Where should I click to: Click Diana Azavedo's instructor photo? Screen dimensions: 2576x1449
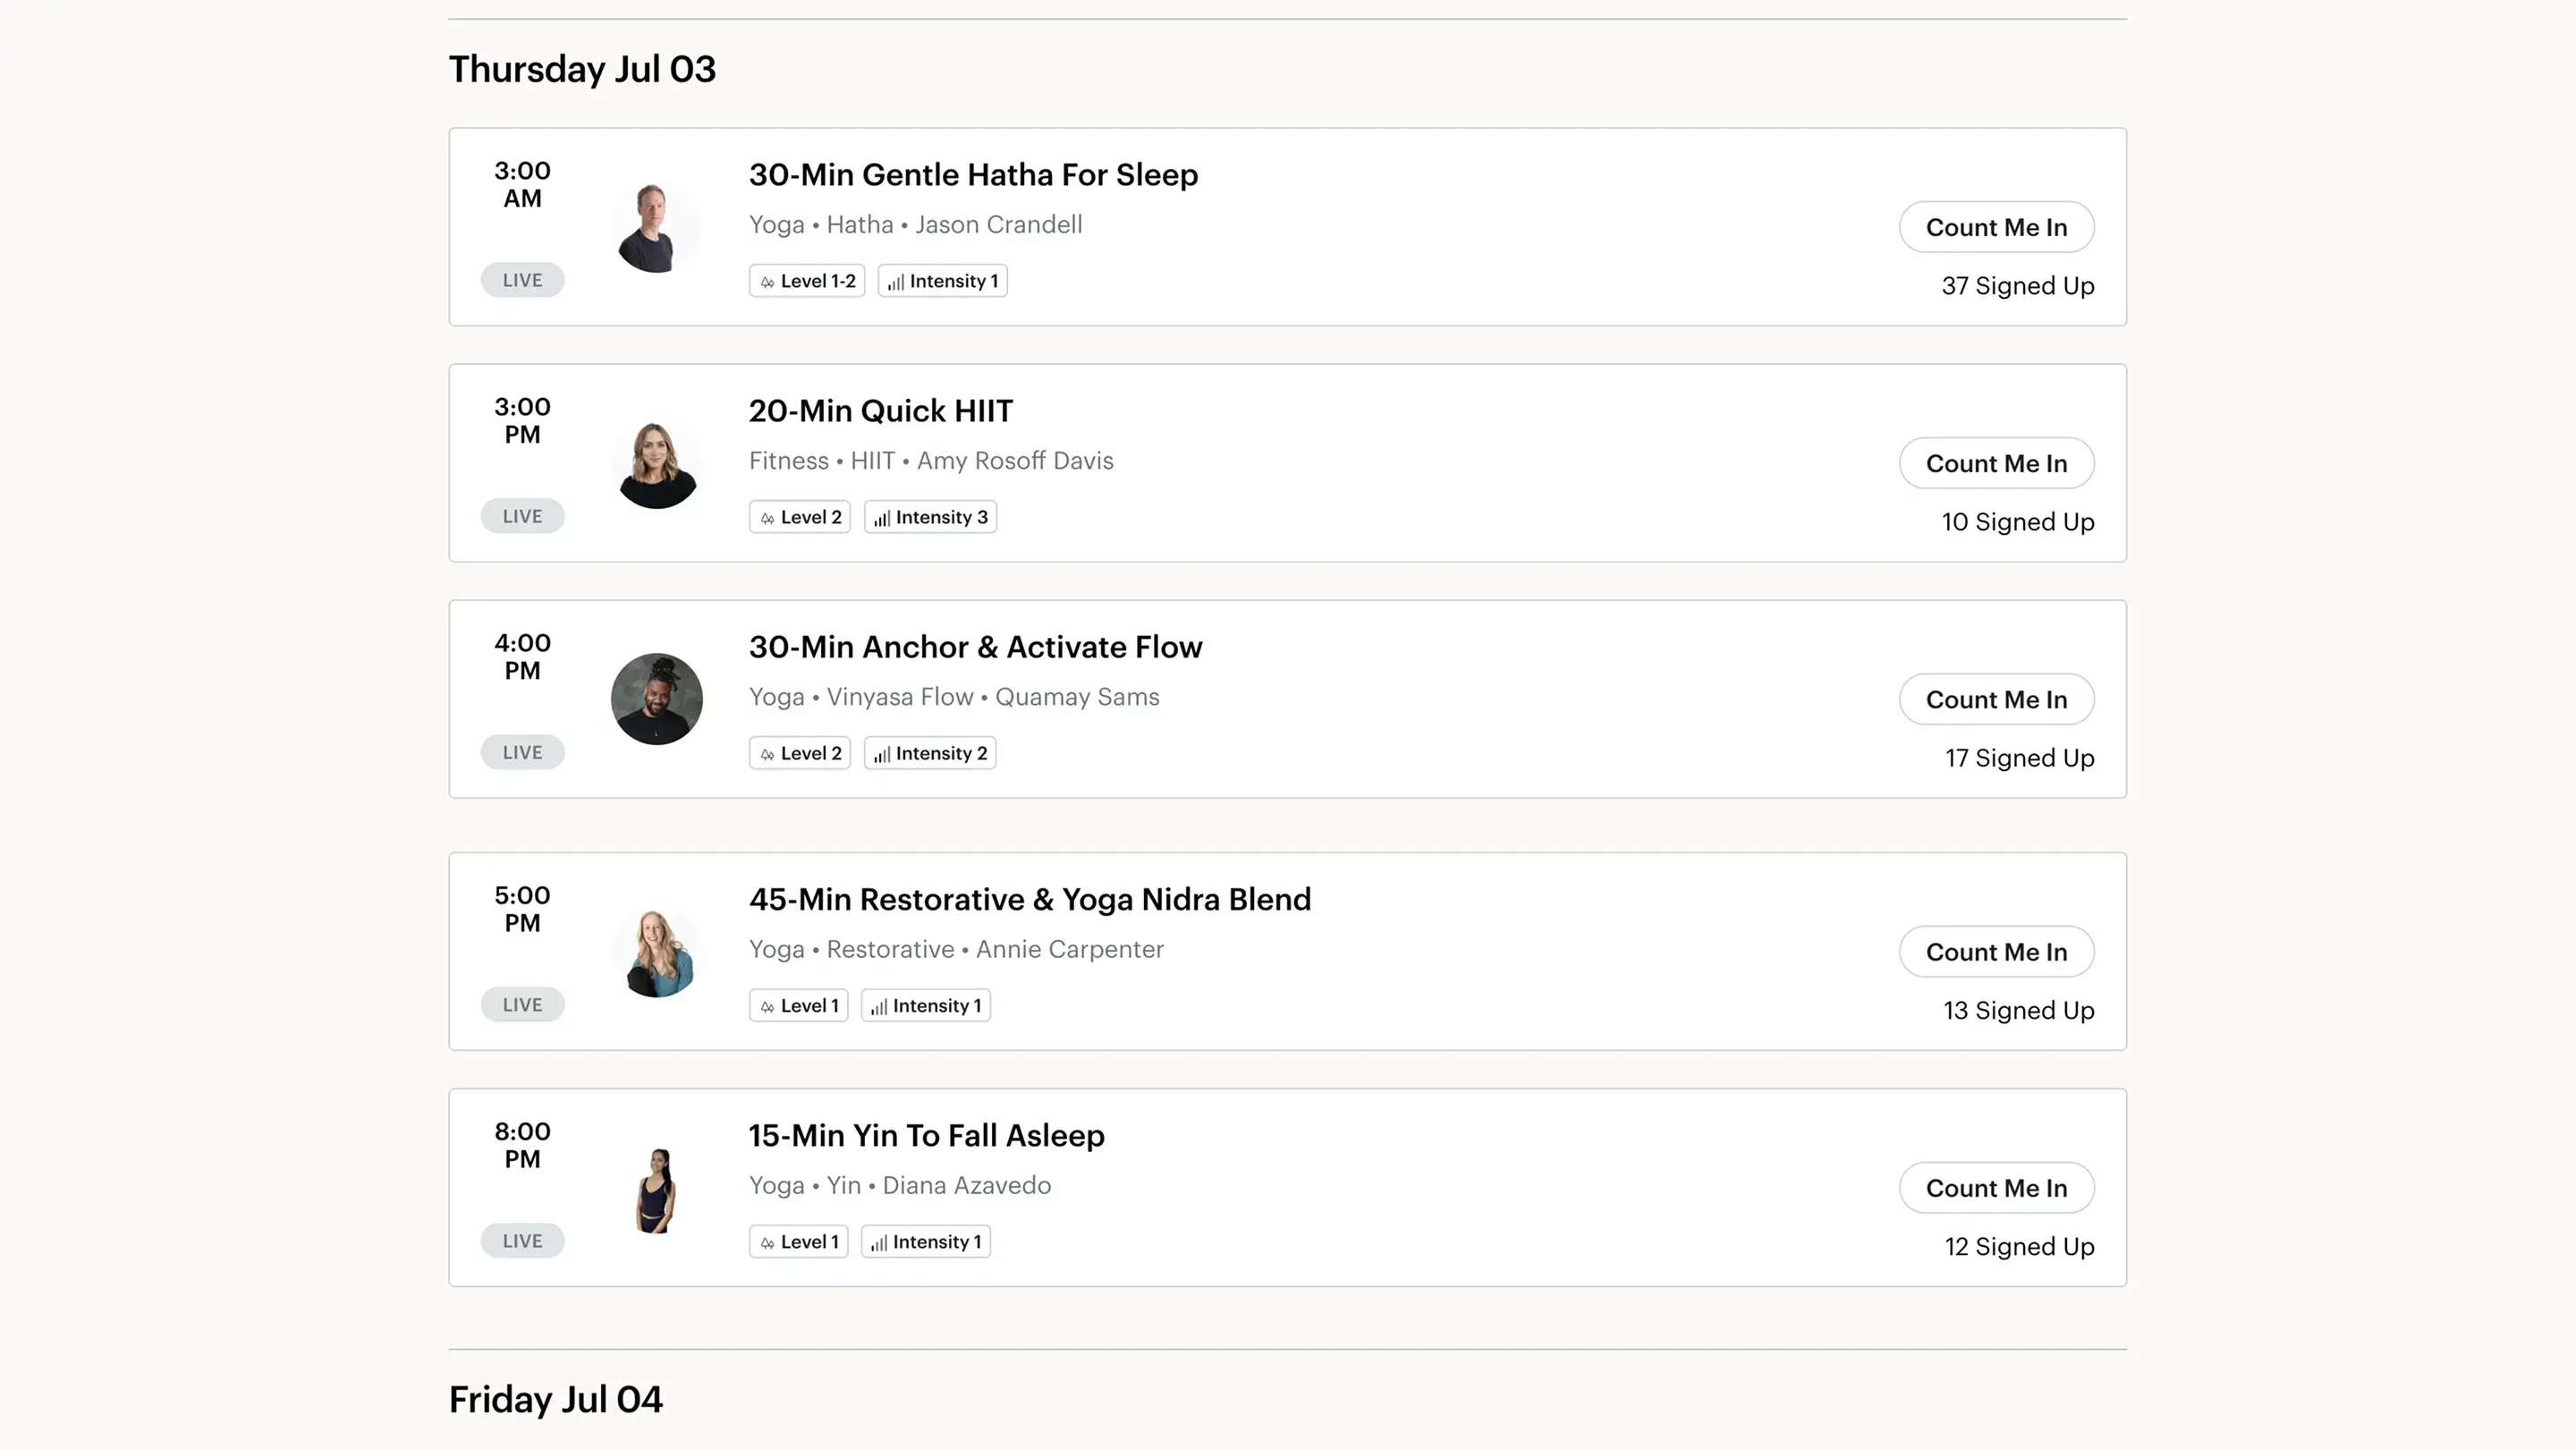click(x=656, y=1188)
